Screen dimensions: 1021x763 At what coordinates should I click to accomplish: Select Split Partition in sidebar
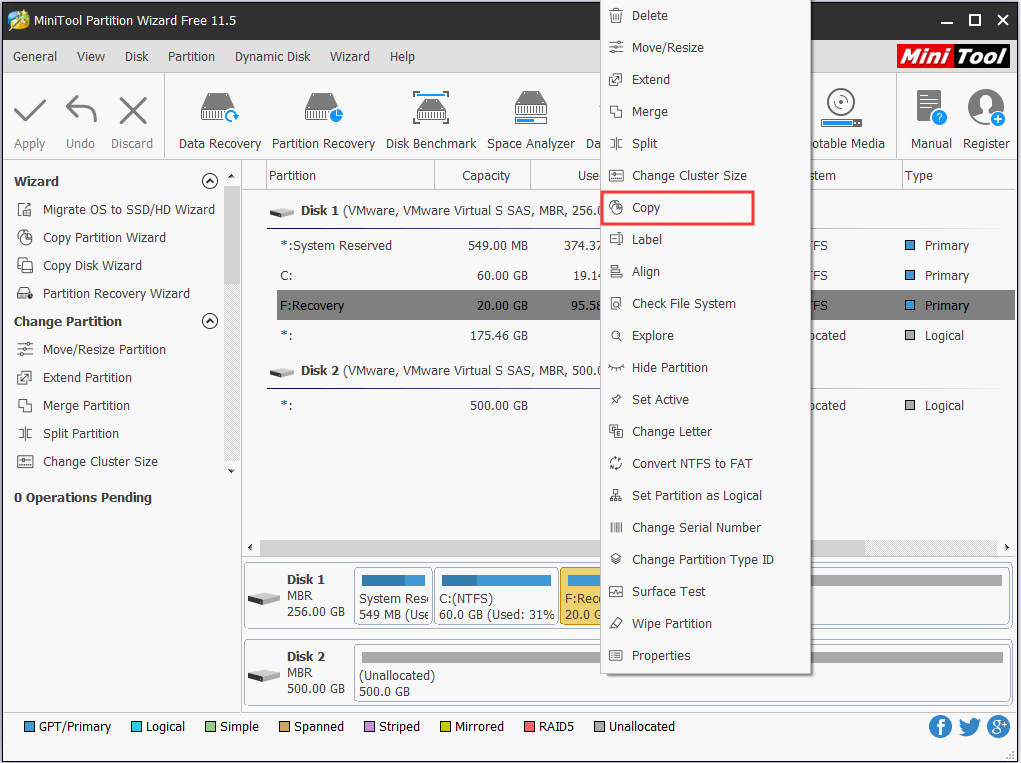click(68, 434)
